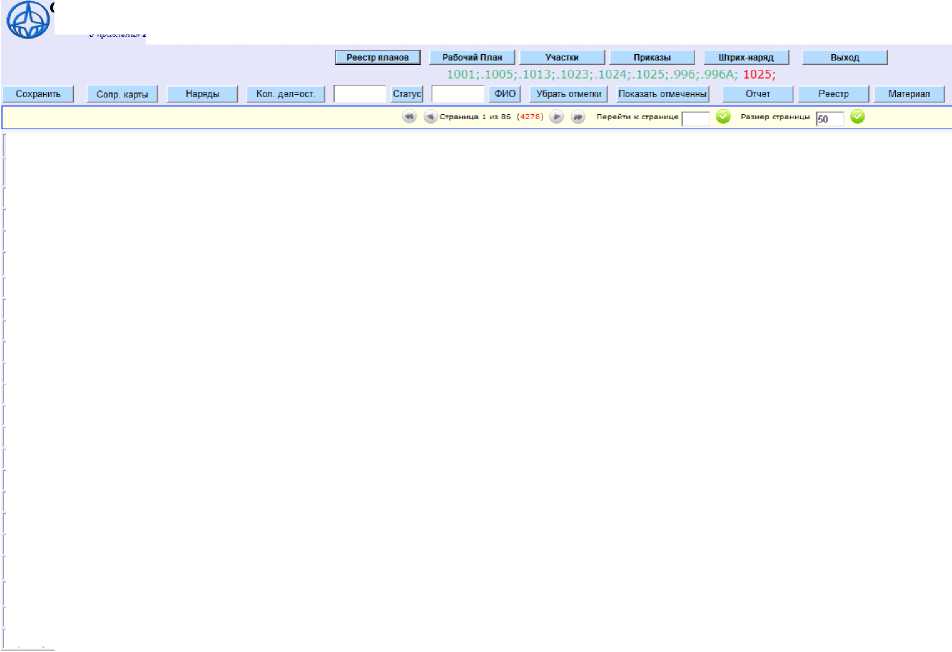Image resolution: width=952 pixels, height=652 pixels.
Task: Click the Размер страницы field showing 50
Action: point(830,119)
